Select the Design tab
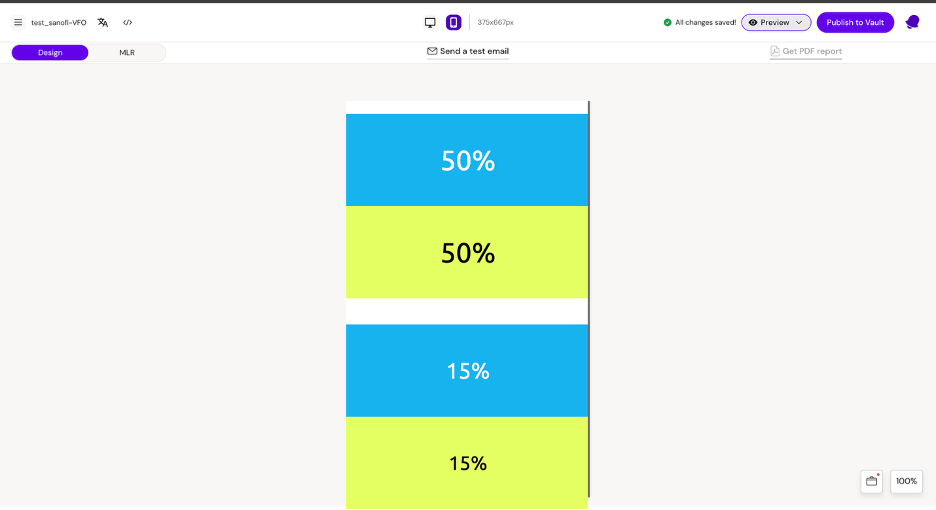 (x=50, y=52)
